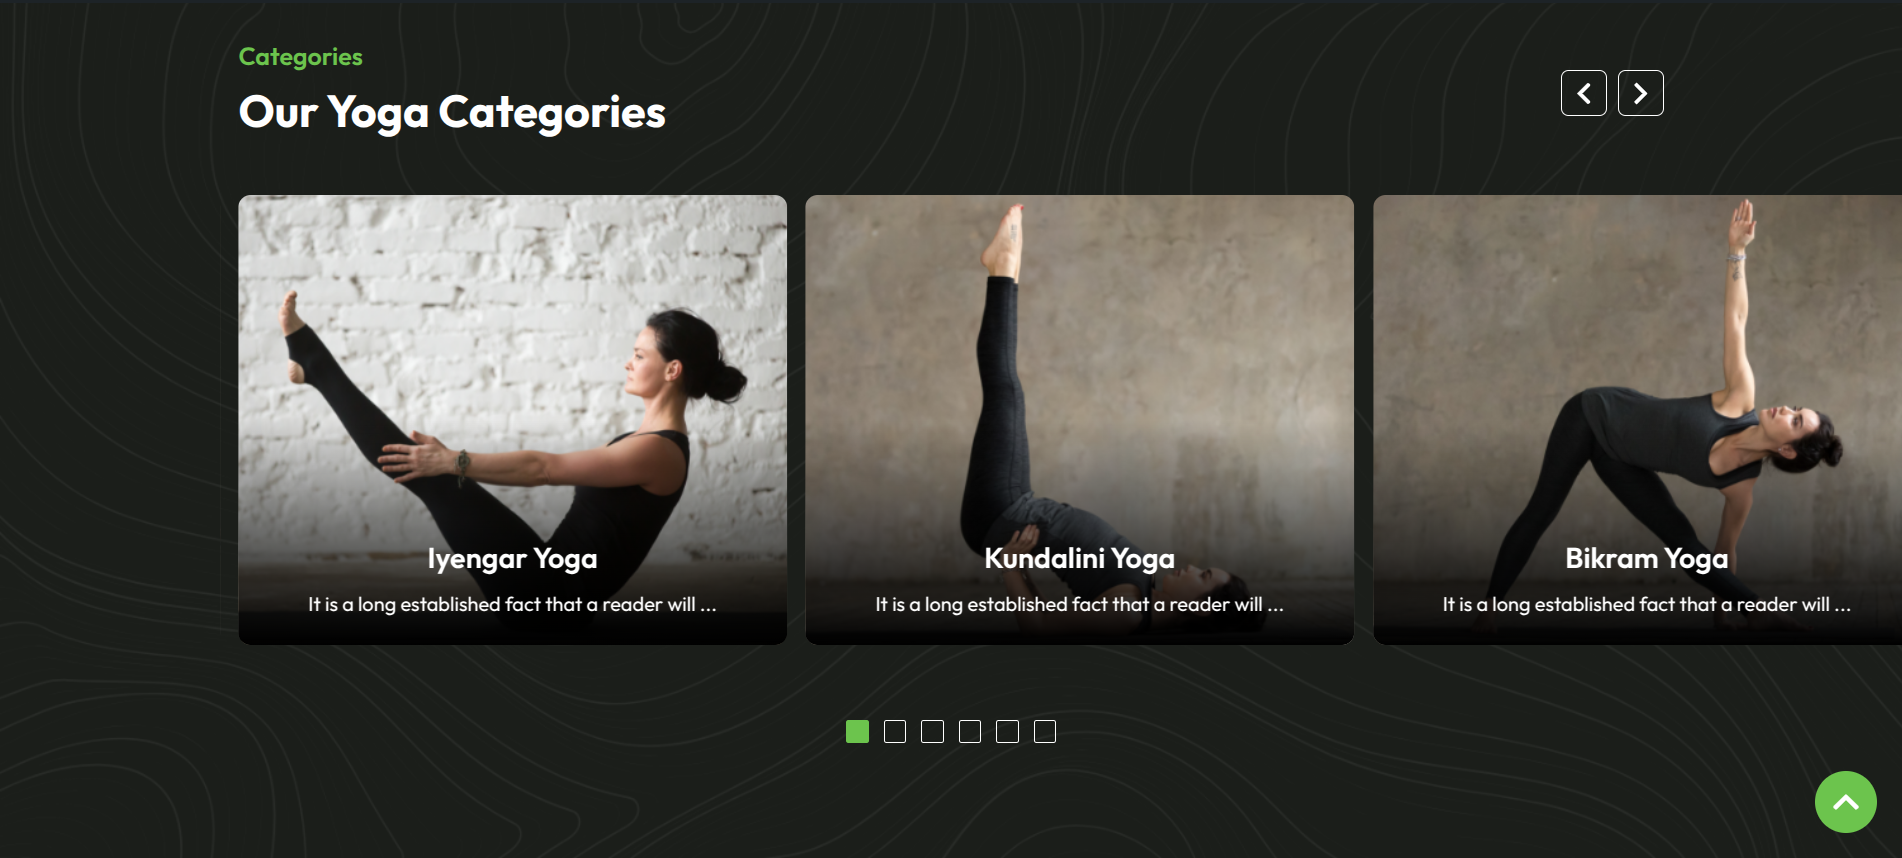
Task: Click the Our Yoga Categories heading
Action: (452, 112)
